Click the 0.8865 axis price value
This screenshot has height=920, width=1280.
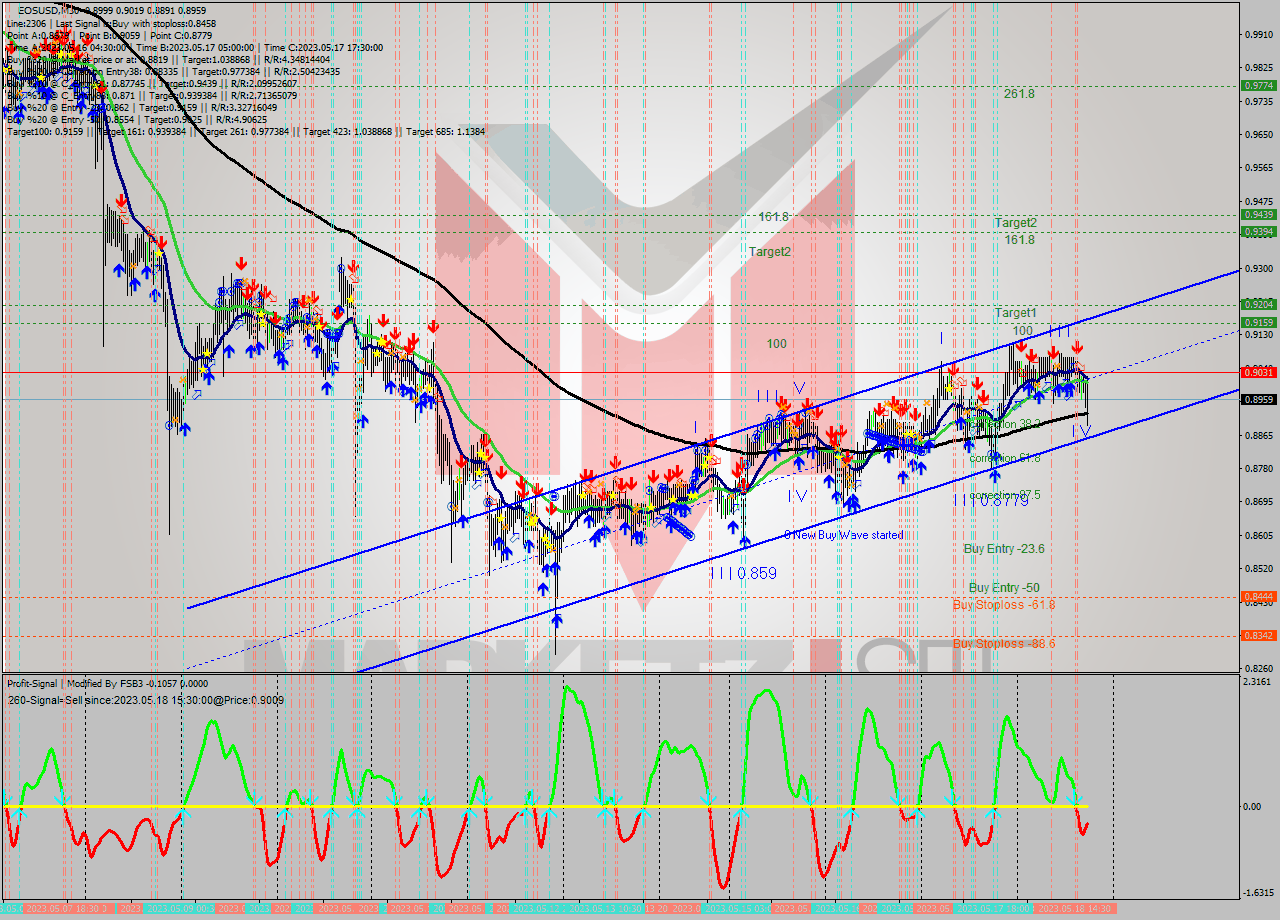[x=1257, y=436]
